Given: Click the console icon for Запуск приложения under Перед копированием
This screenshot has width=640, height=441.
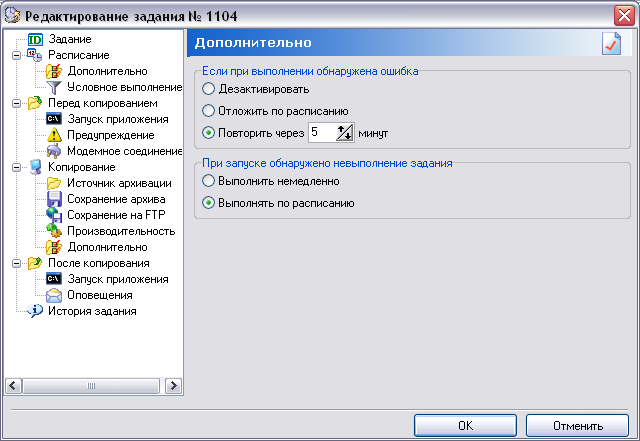Looking at the screenshot, I should click(x=54, y=119).
